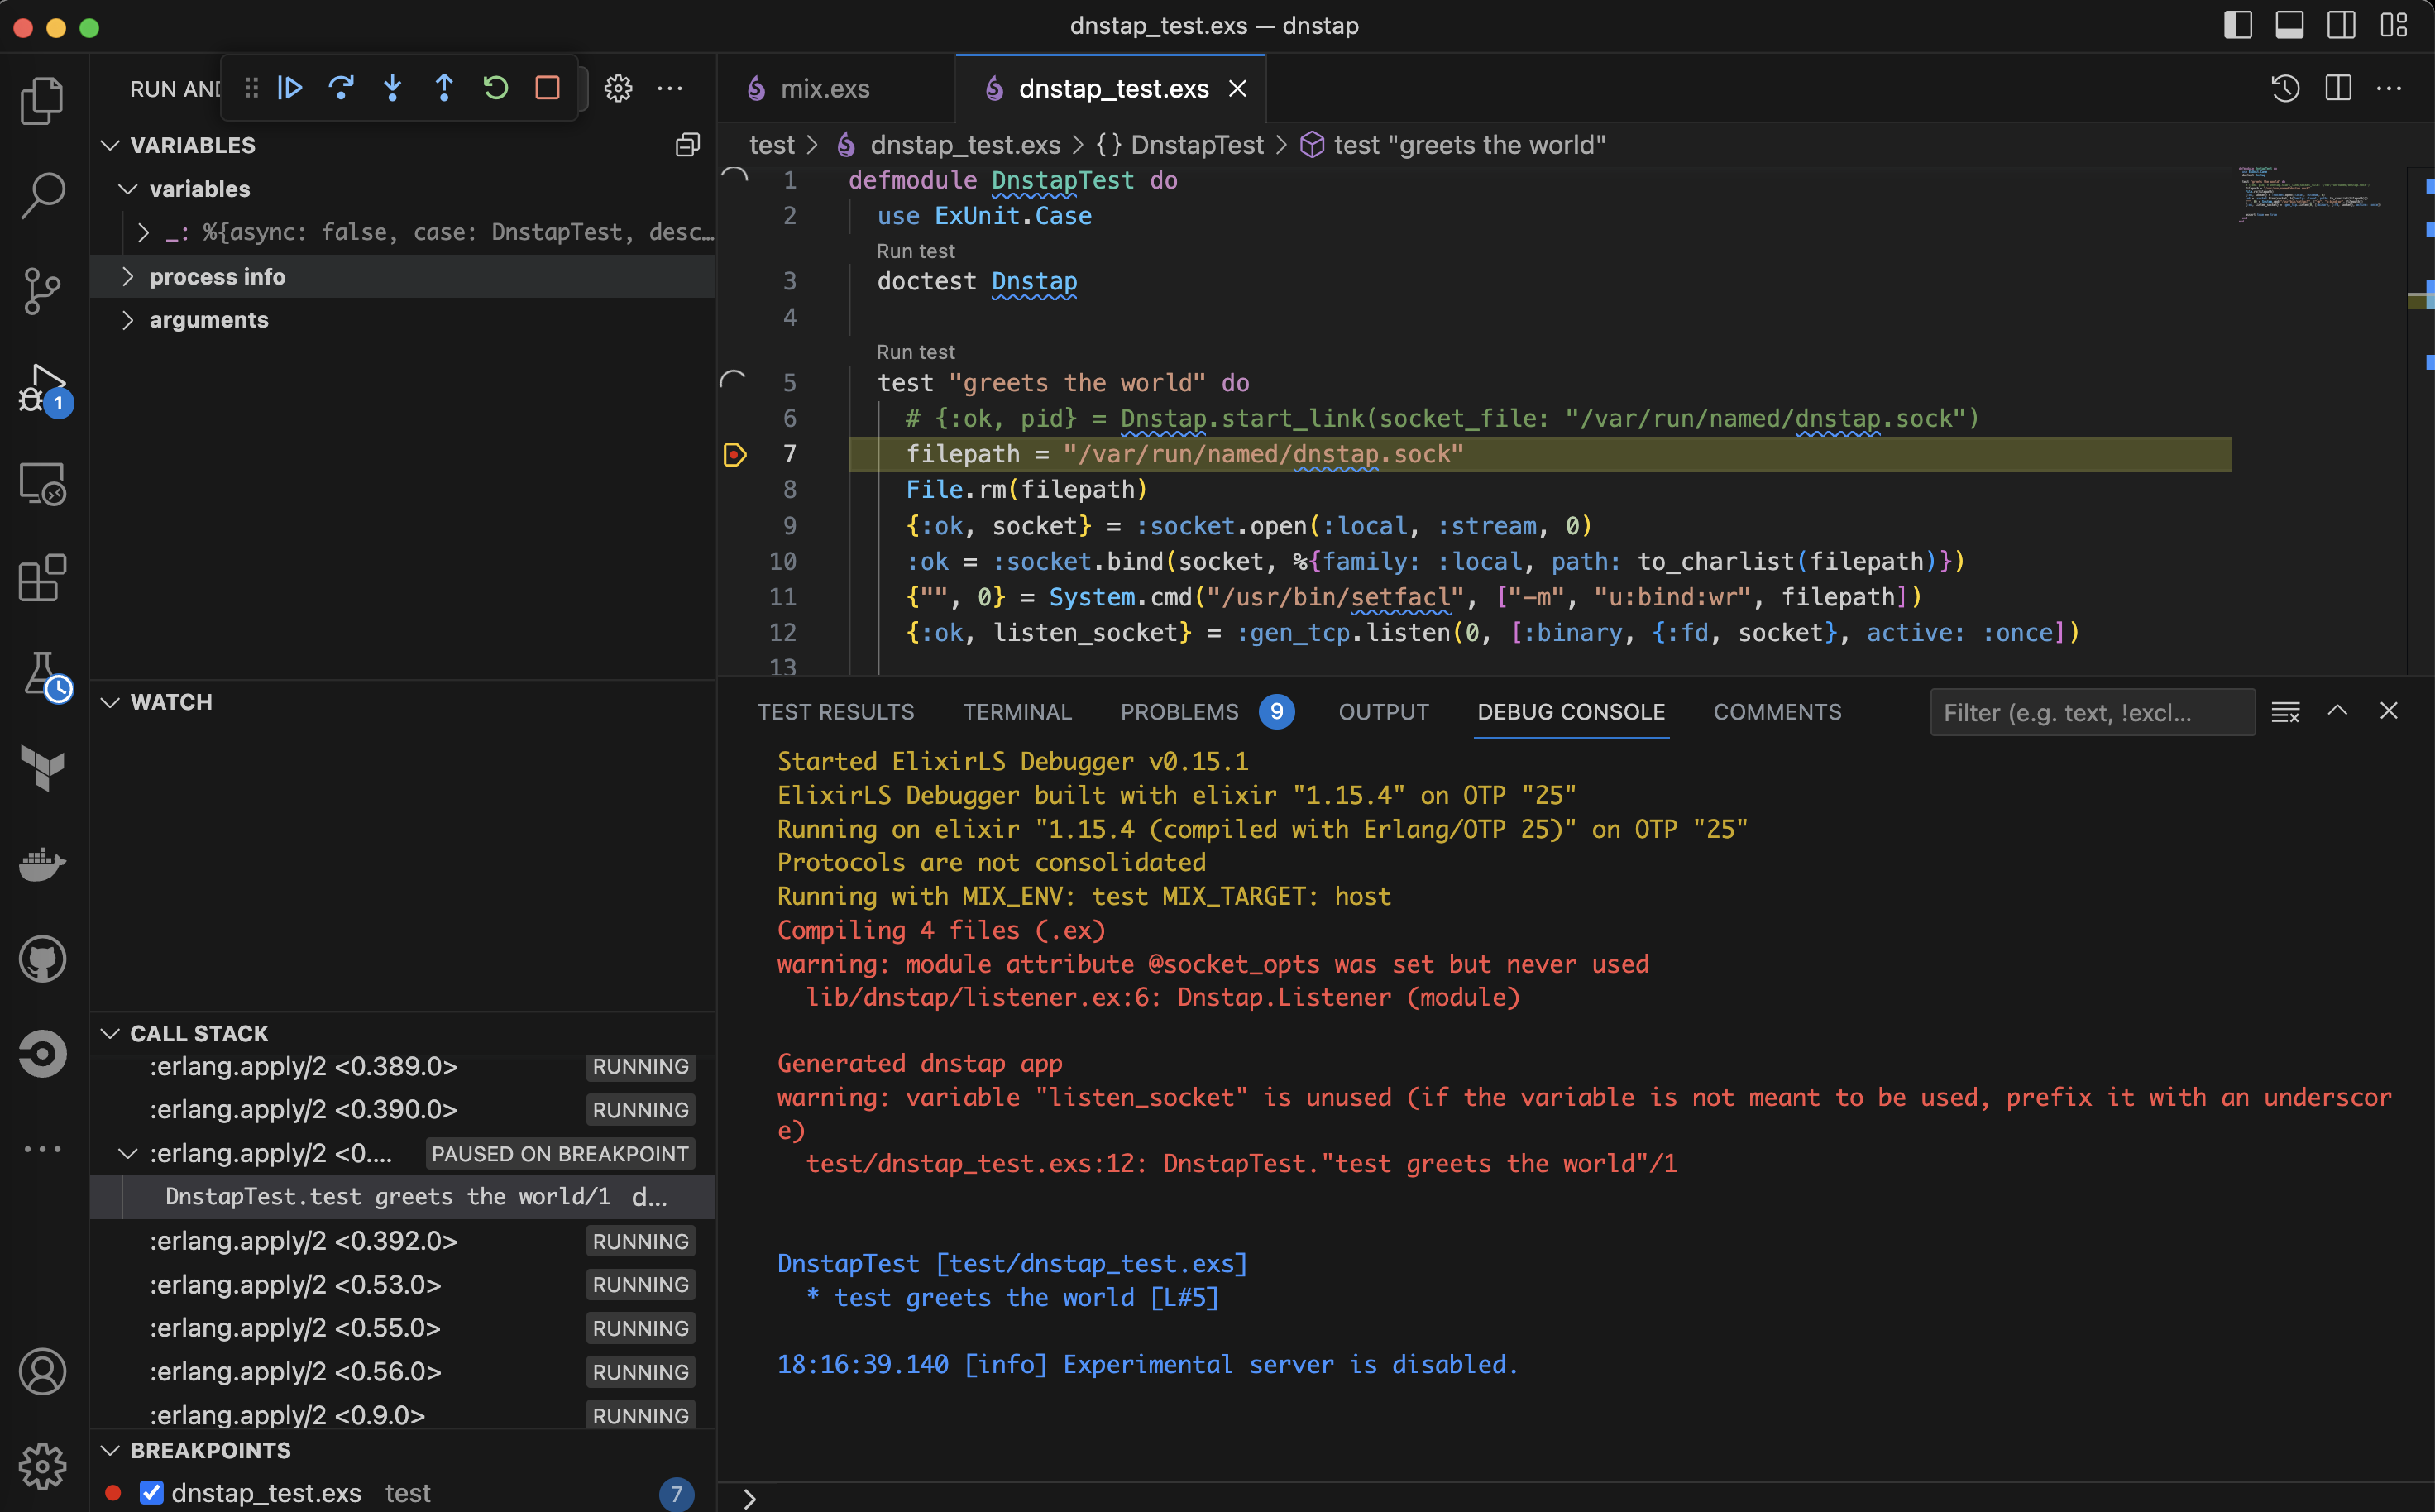Viewport: 2435px width, 1512px height.
Task: Clear the Debug Console output
Action: click(x=2286, y=712)
